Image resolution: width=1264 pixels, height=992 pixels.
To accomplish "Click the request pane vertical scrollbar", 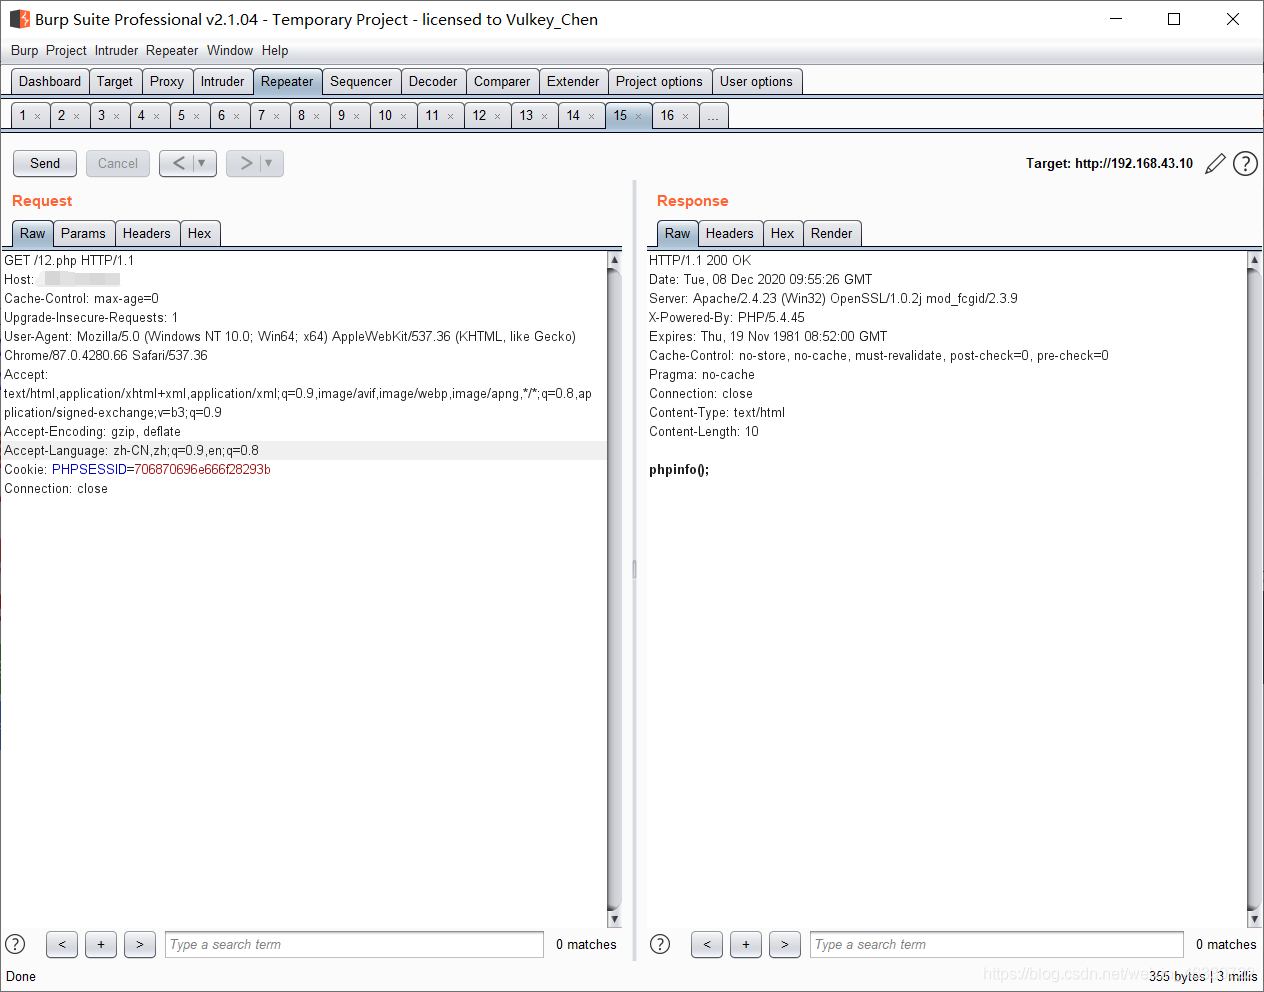I will tap(614, 589).
